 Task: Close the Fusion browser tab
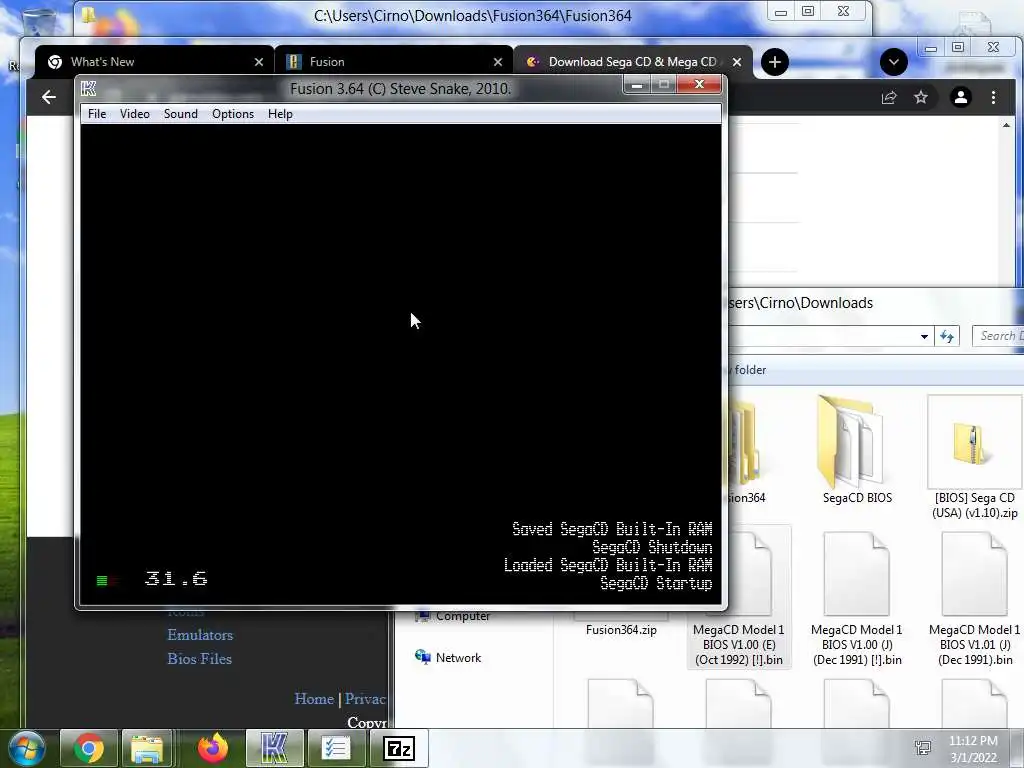[x=498, y=62]
